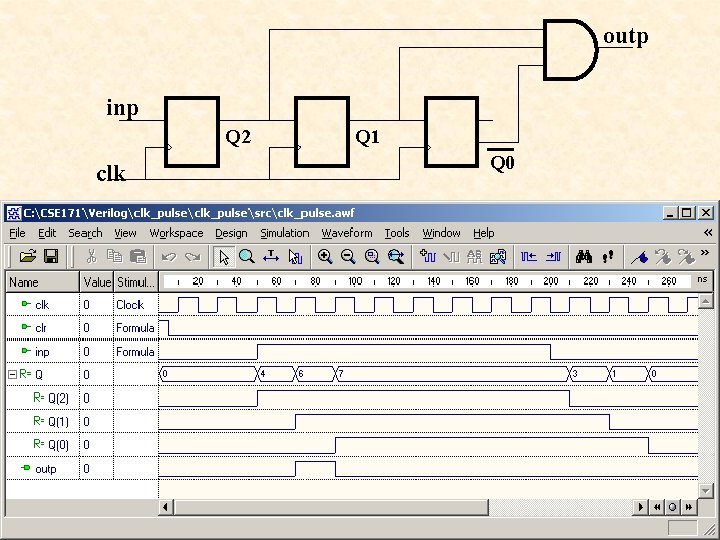Image resolution: width=720 pixels, height=540 pixels.
Task: Click the Formula stimulator cell for inp
Action: pos(136,352)
